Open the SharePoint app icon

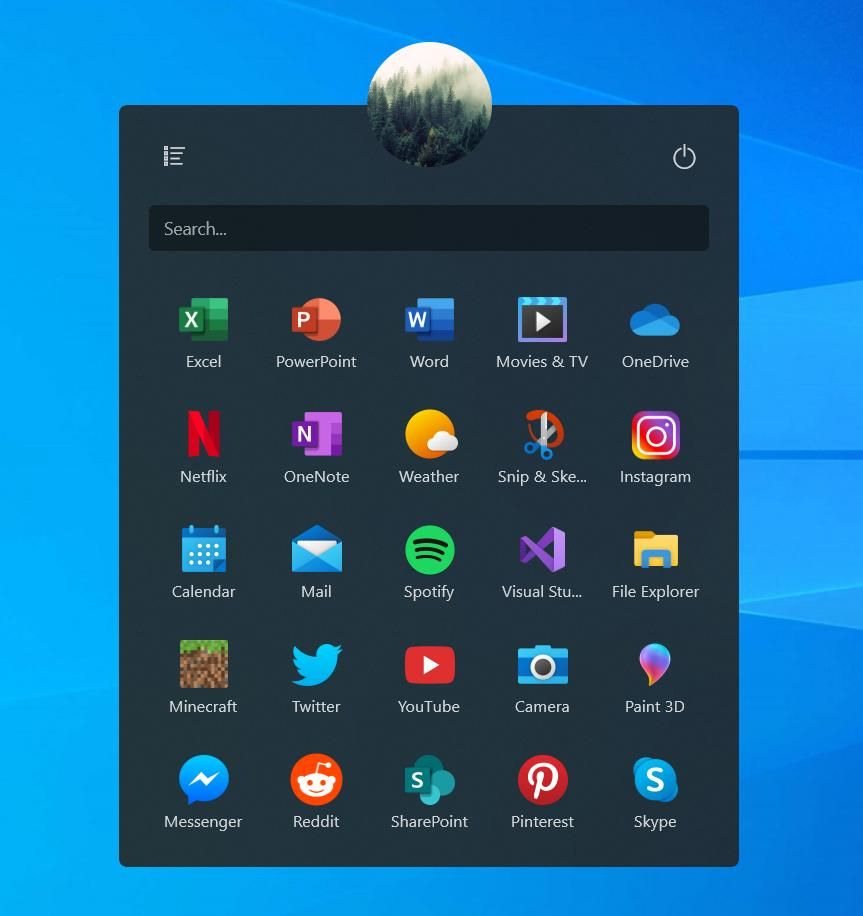click(x=429, y=780)
